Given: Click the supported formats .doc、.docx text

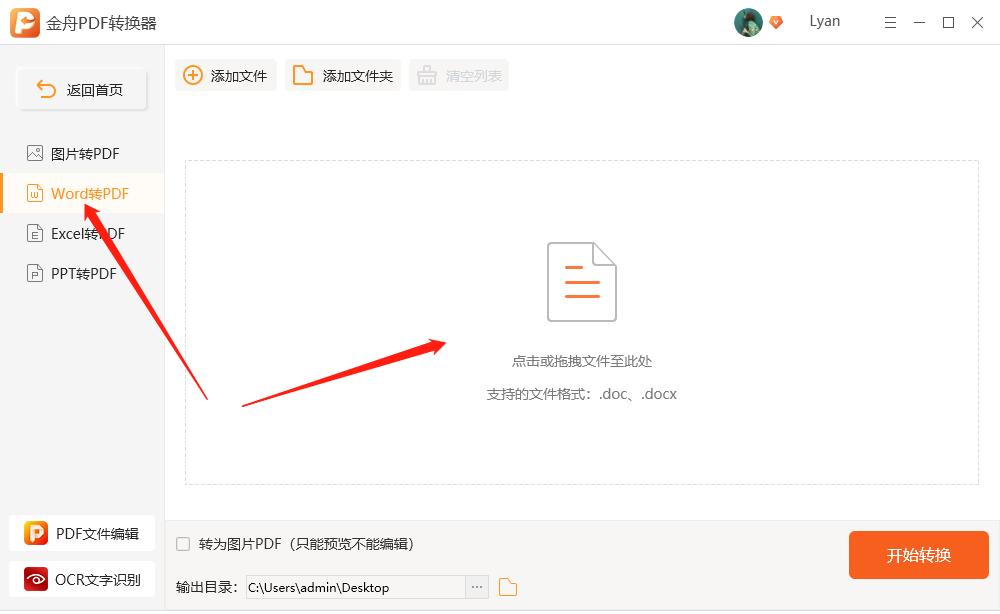Looking at the screenshot, I should point(582,394).
